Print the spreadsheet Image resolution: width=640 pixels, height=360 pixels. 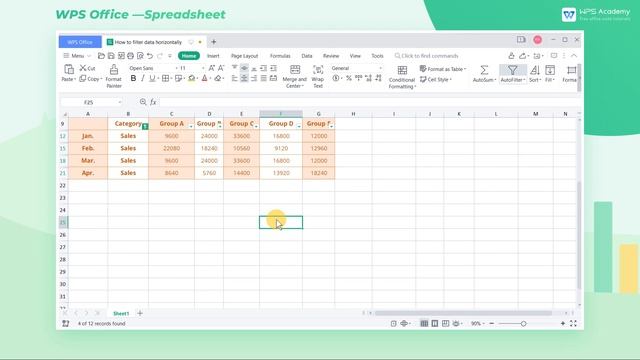131,56
